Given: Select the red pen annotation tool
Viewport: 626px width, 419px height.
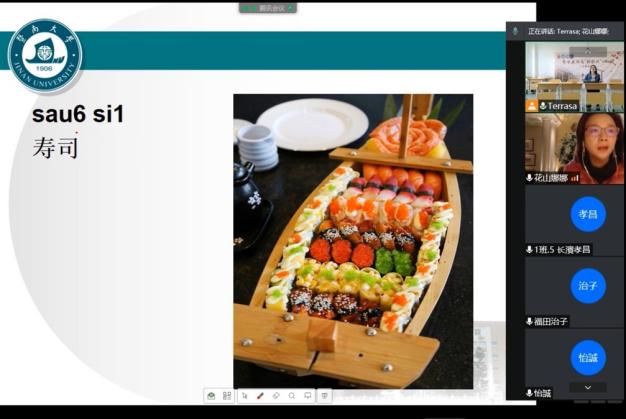Looking at the screenshot, I should (260, 395).
